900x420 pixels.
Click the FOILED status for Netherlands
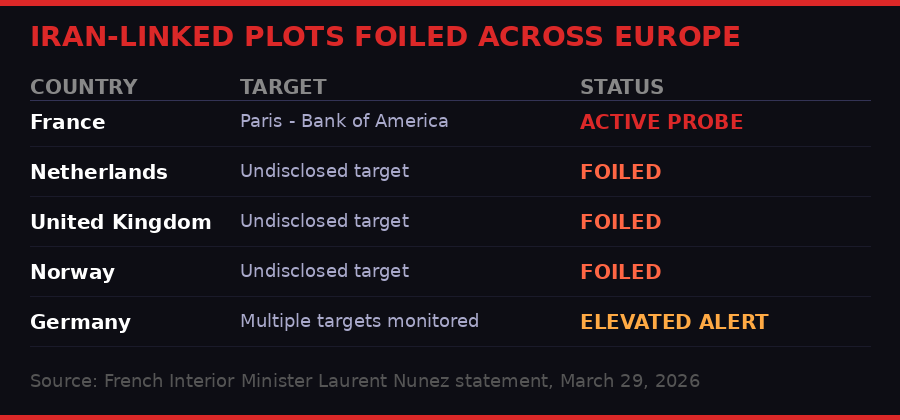[620, 172]
